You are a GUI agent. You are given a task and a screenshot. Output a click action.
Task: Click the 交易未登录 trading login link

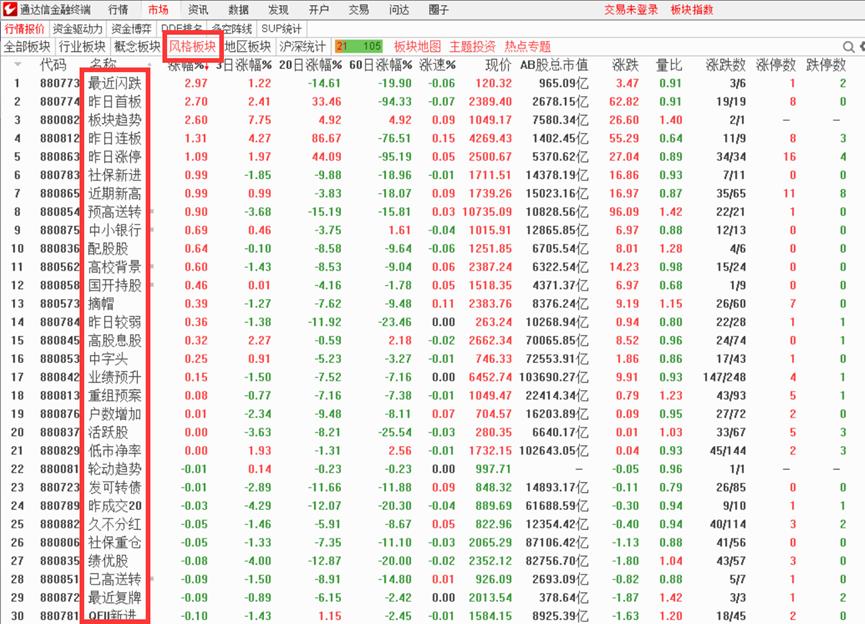click(x=633, y=9)
